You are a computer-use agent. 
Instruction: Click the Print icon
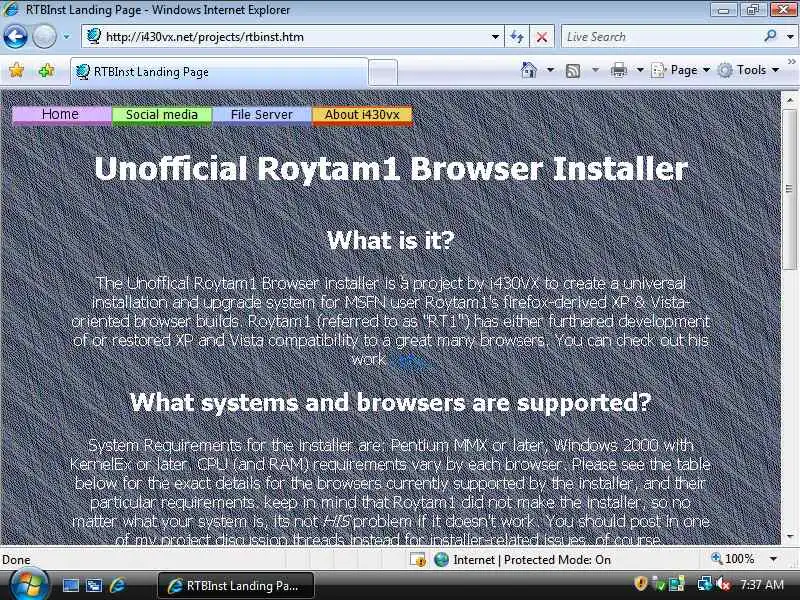pyautogui.click(x=618, y=70)
